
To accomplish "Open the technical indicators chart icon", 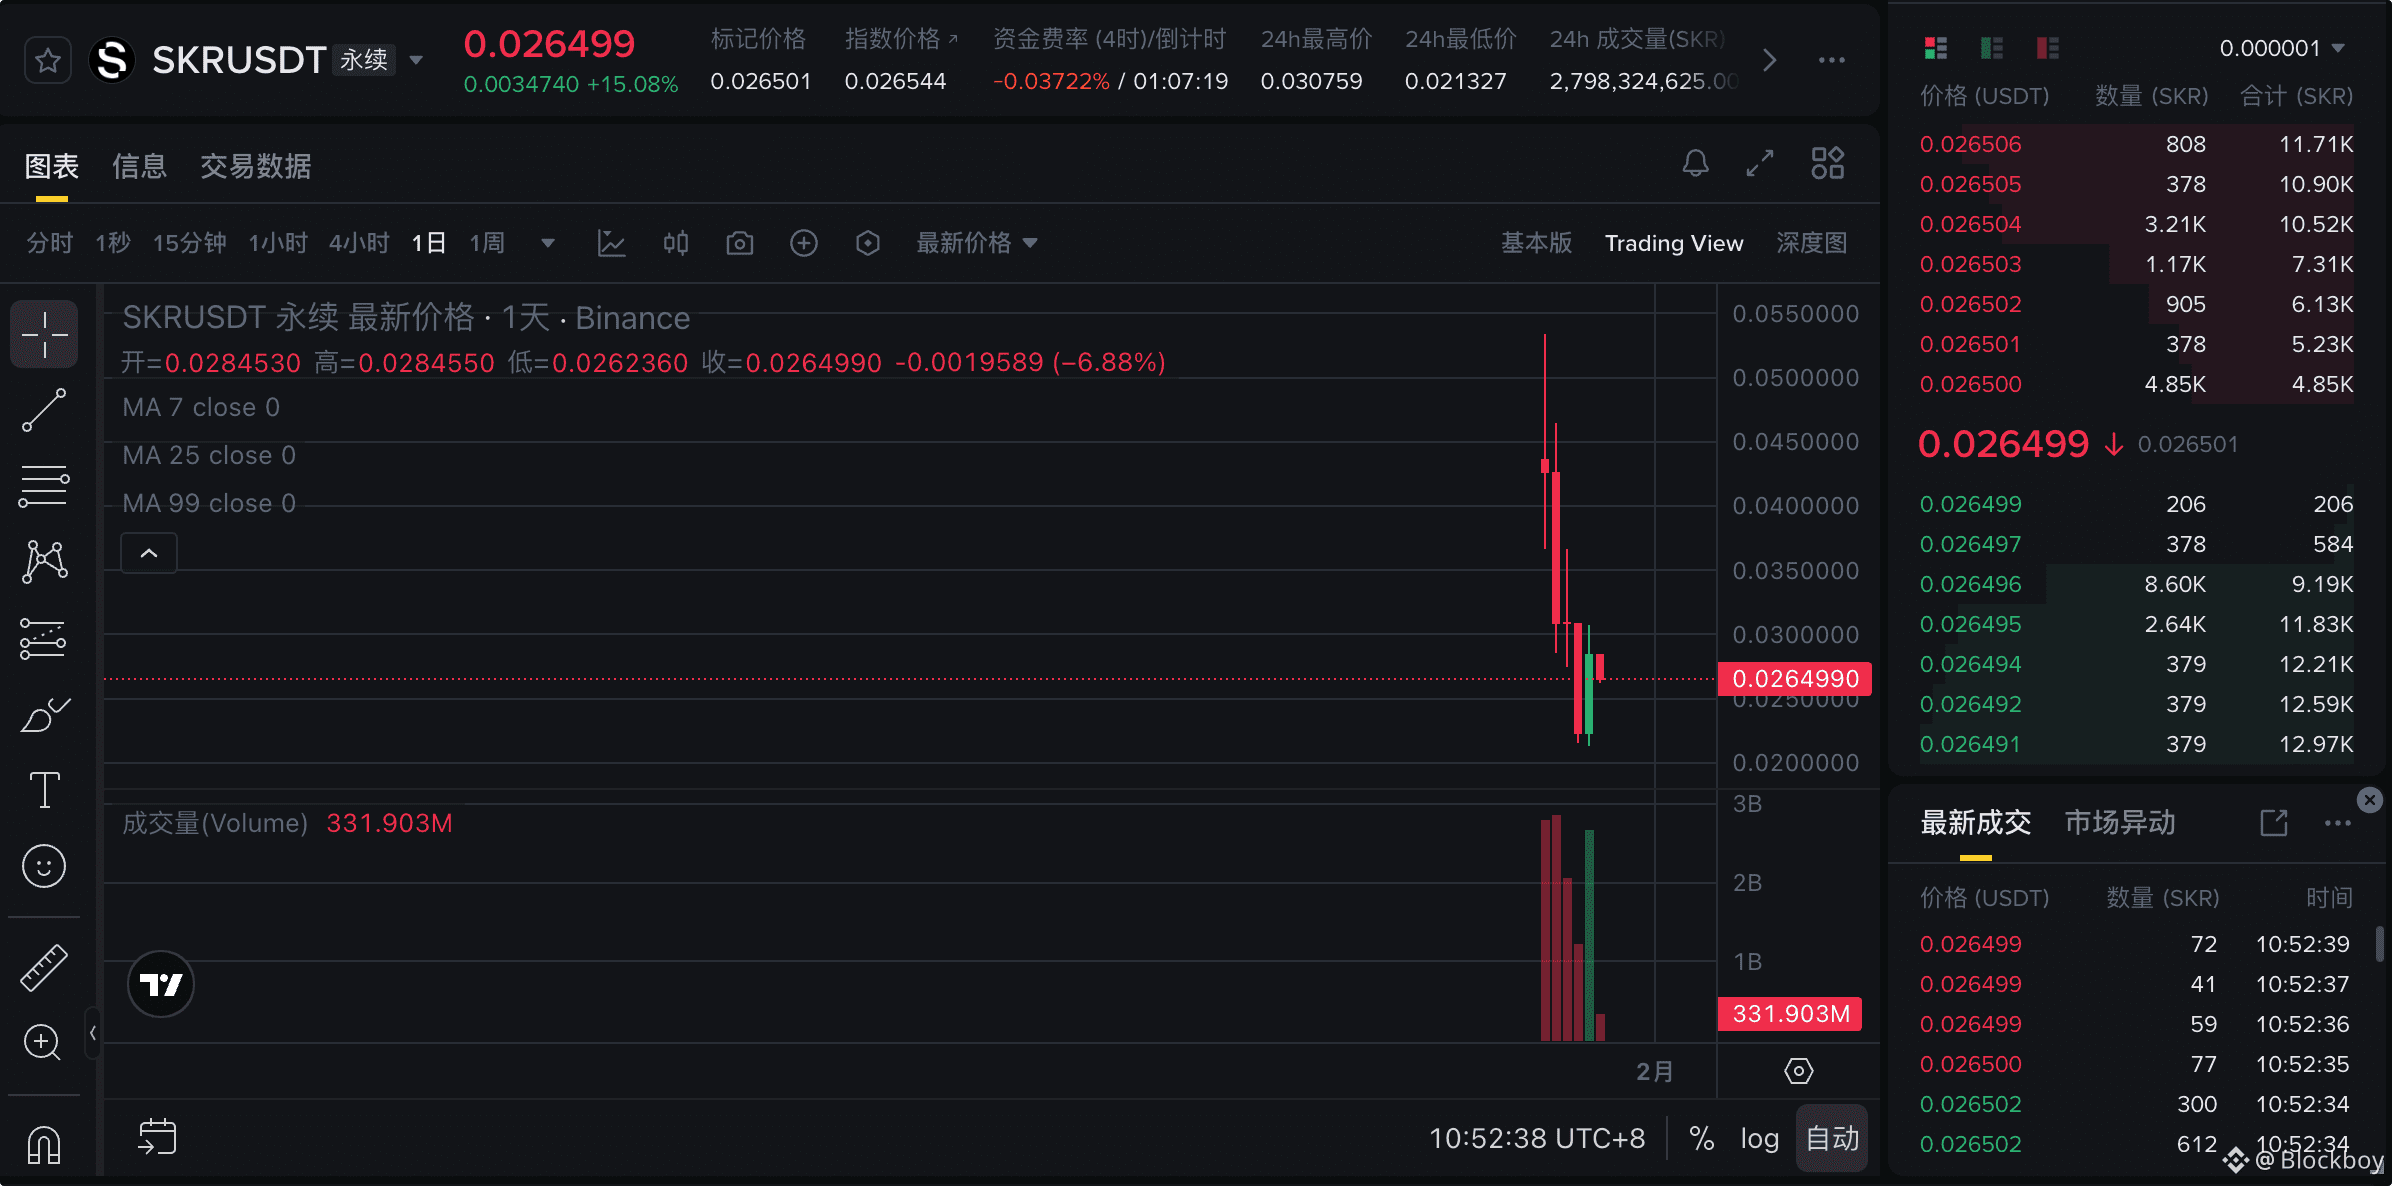I will [x=611, y=243].
